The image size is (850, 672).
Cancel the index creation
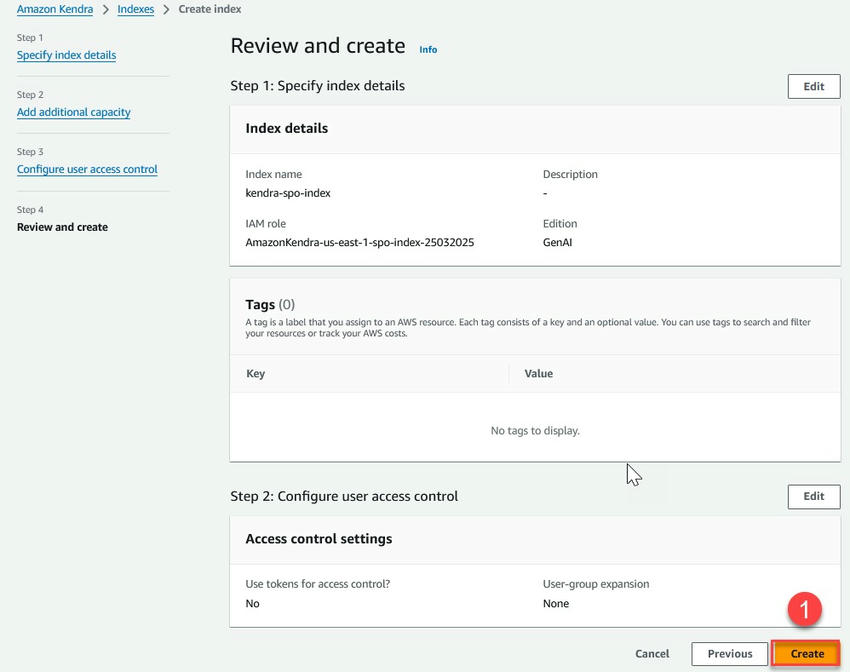pos(652,654)
